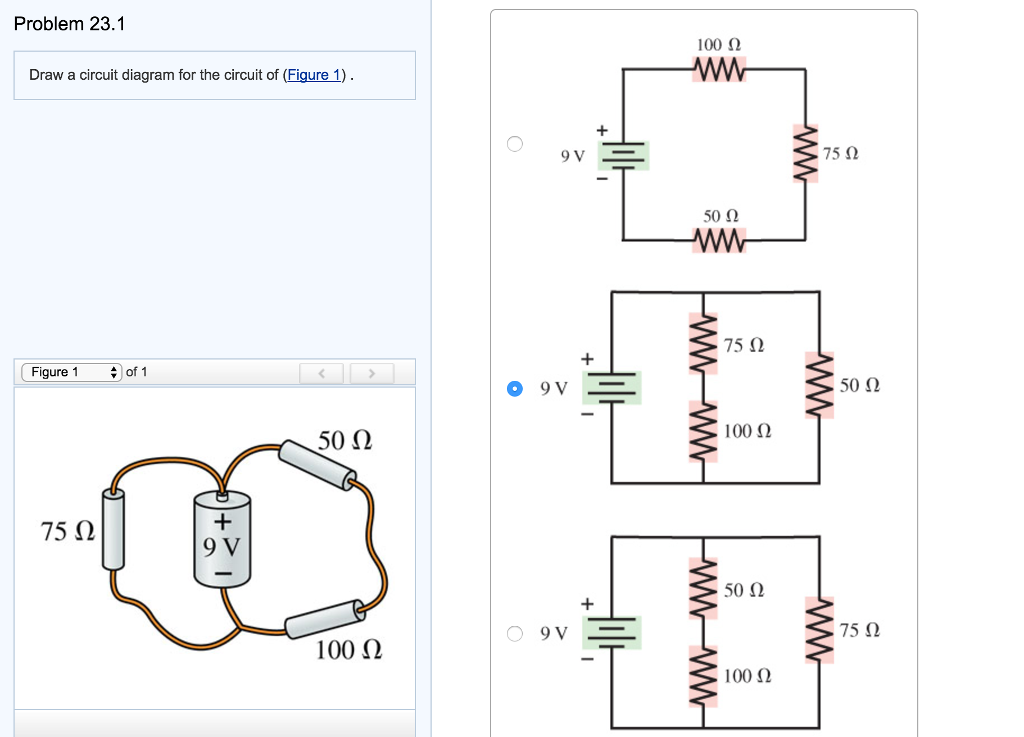Image resolution: width=1024 pixels, height=737 pixels.
Task: Click the Figure 1 stepper arrows
Action: [x=113, y=371]
